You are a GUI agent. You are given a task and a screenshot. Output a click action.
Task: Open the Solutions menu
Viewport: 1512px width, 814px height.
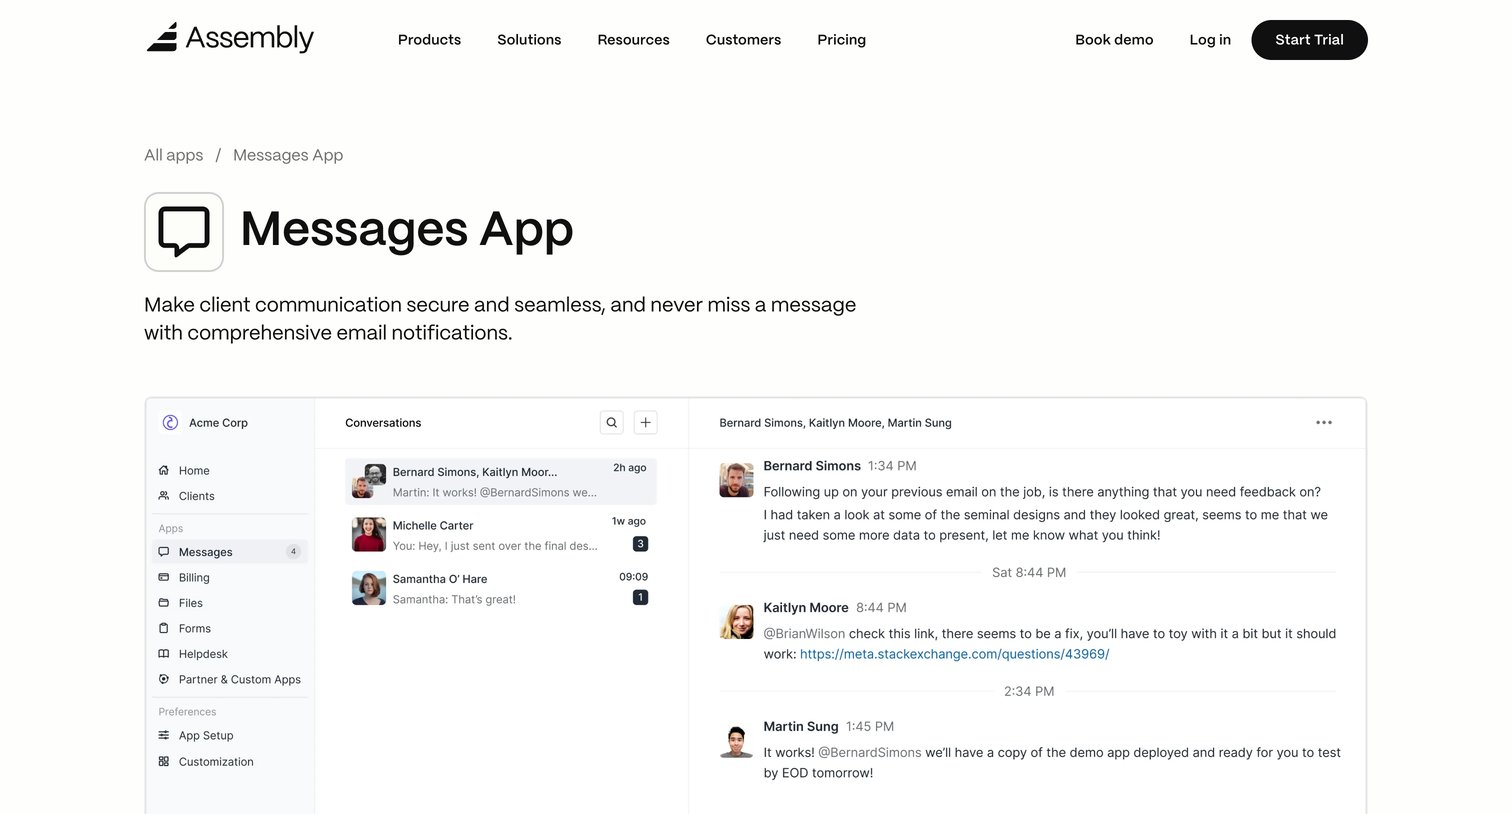[529, 40]
